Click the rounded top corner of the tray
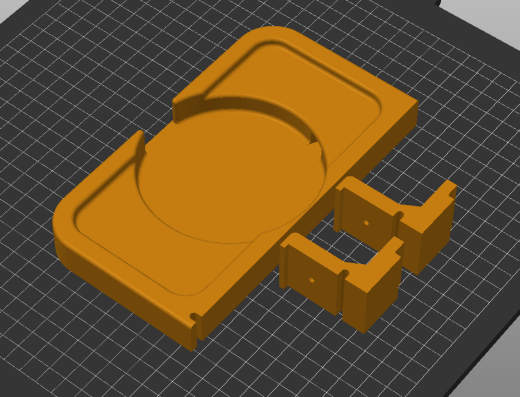Screen dimensions: 520x397 [x=273, y=33]
